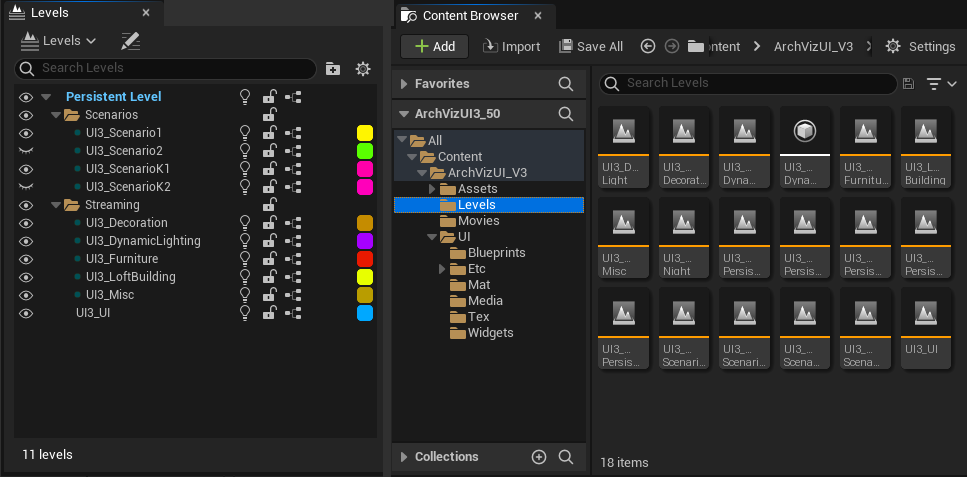
Task: Search the Collections section
Action: pyautogui.click(x=566, y=457)
